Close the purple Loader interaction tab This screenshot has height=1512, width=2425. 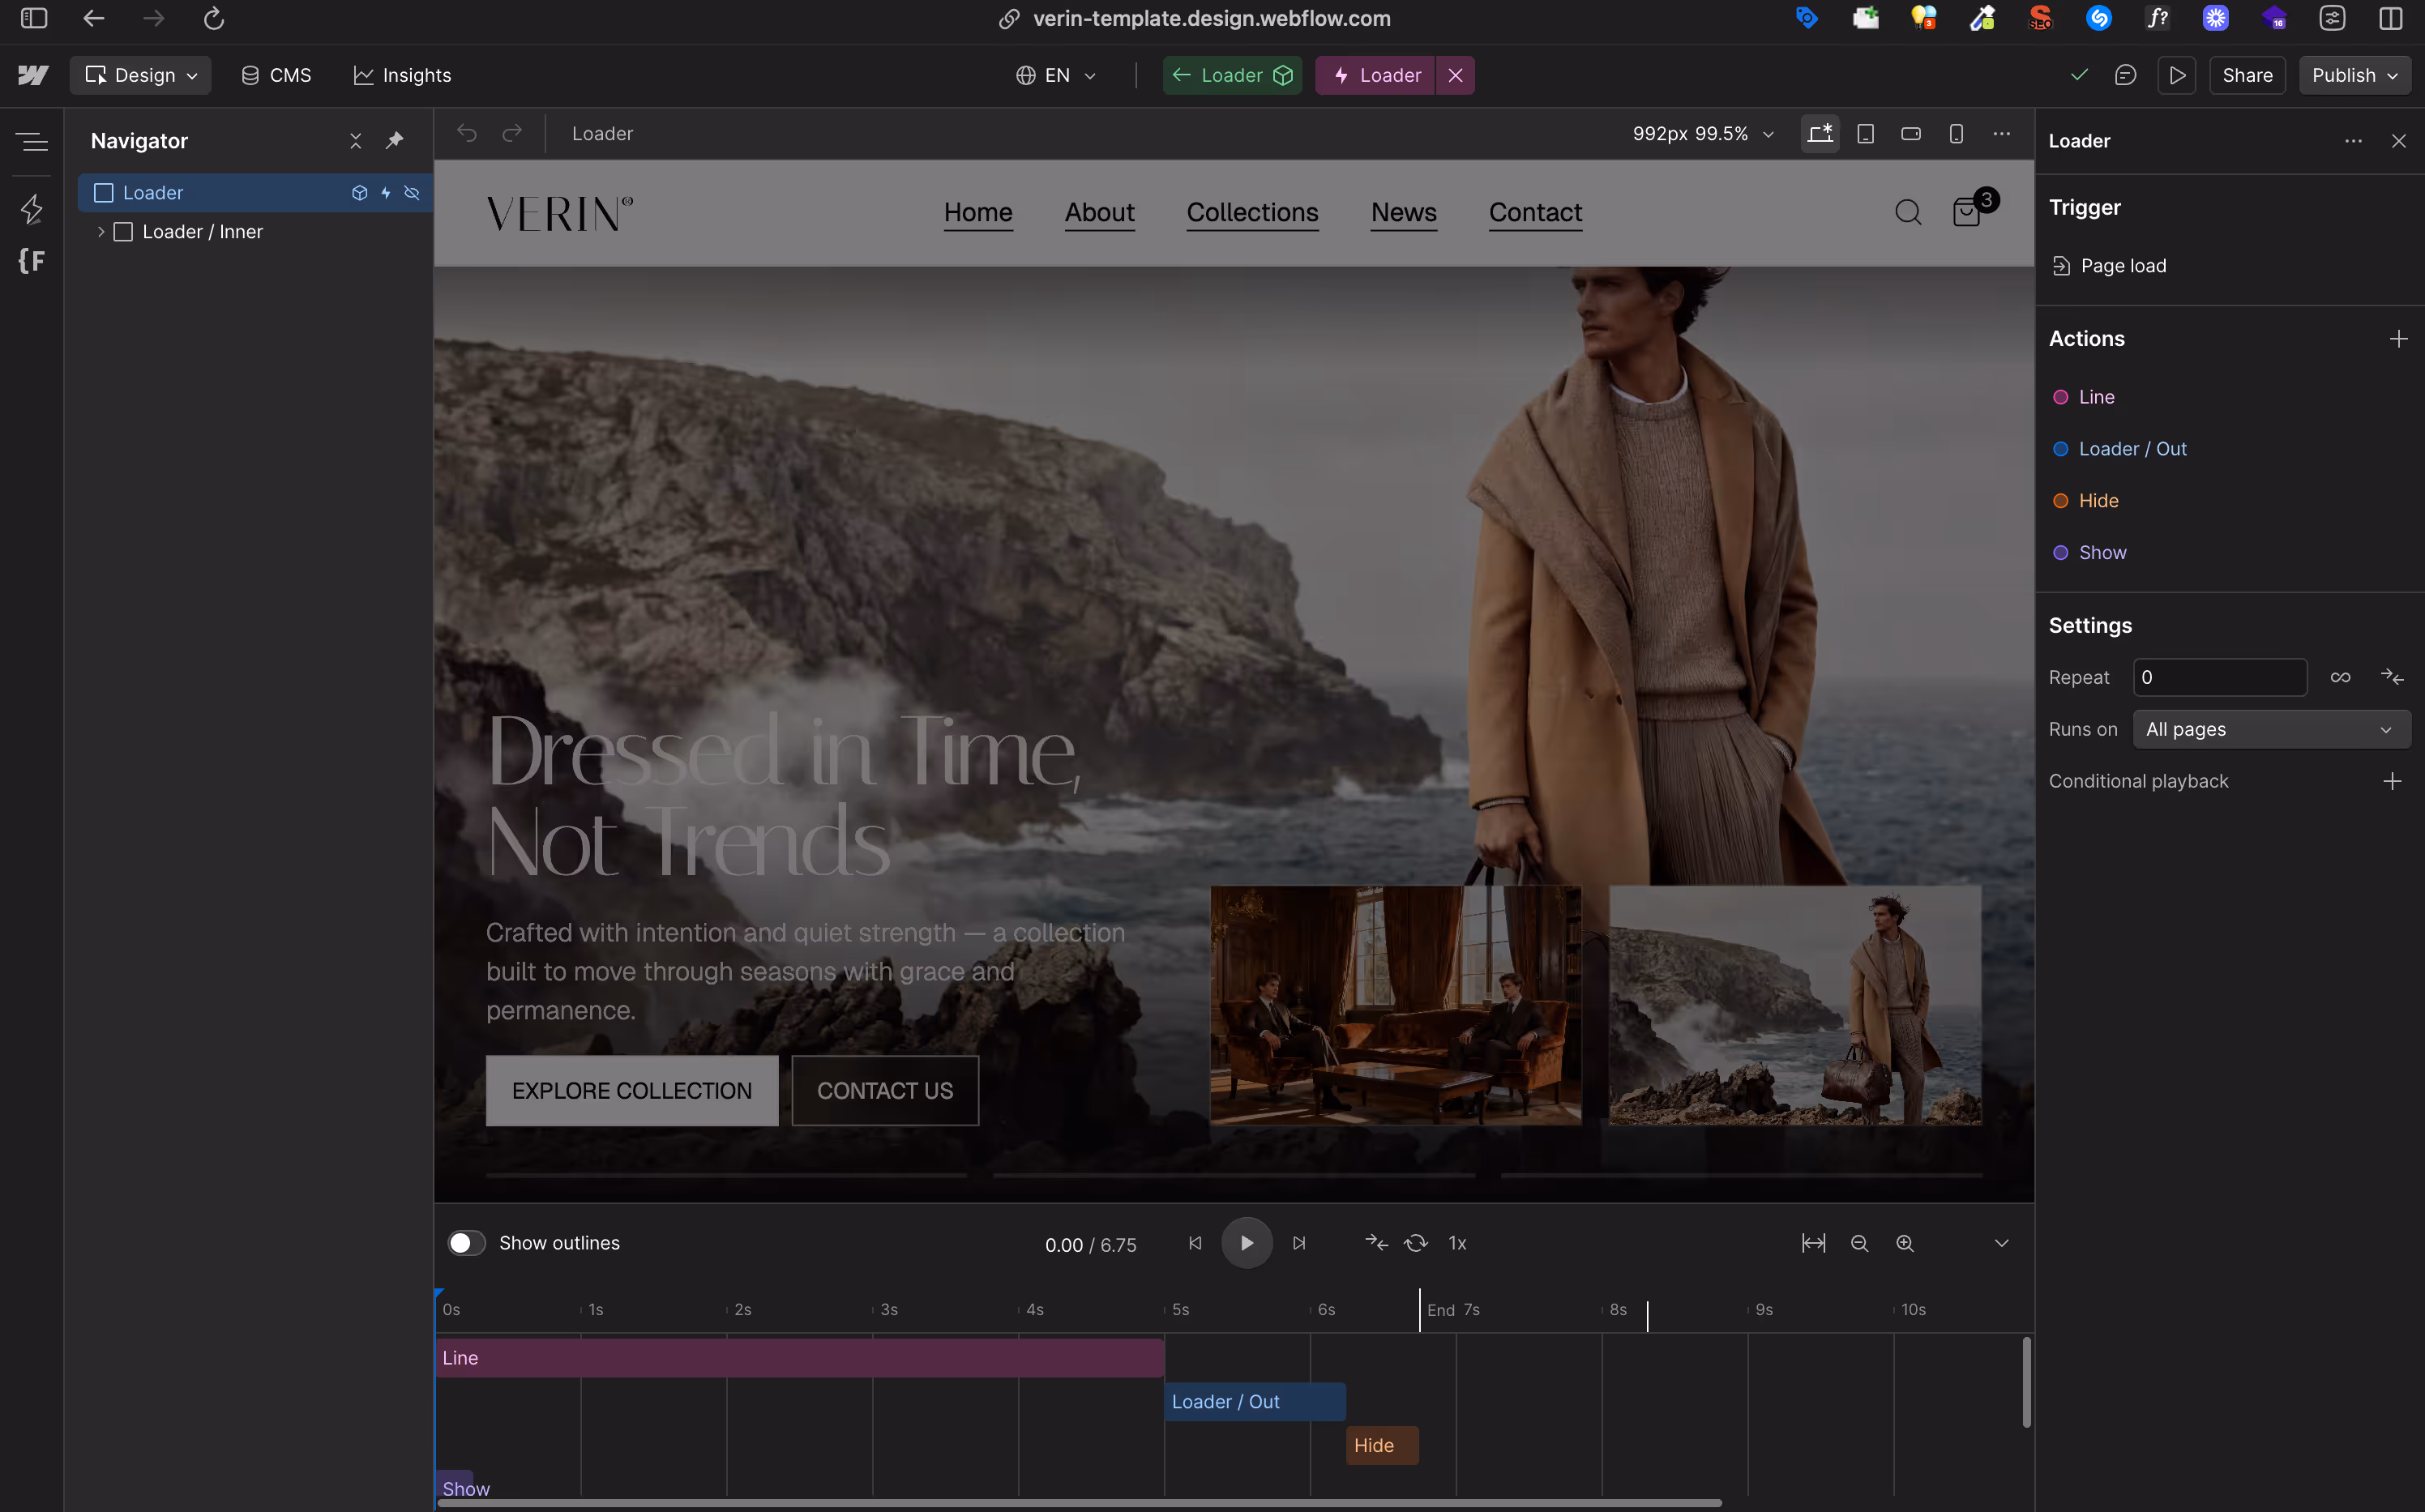tap(1455, 75)
